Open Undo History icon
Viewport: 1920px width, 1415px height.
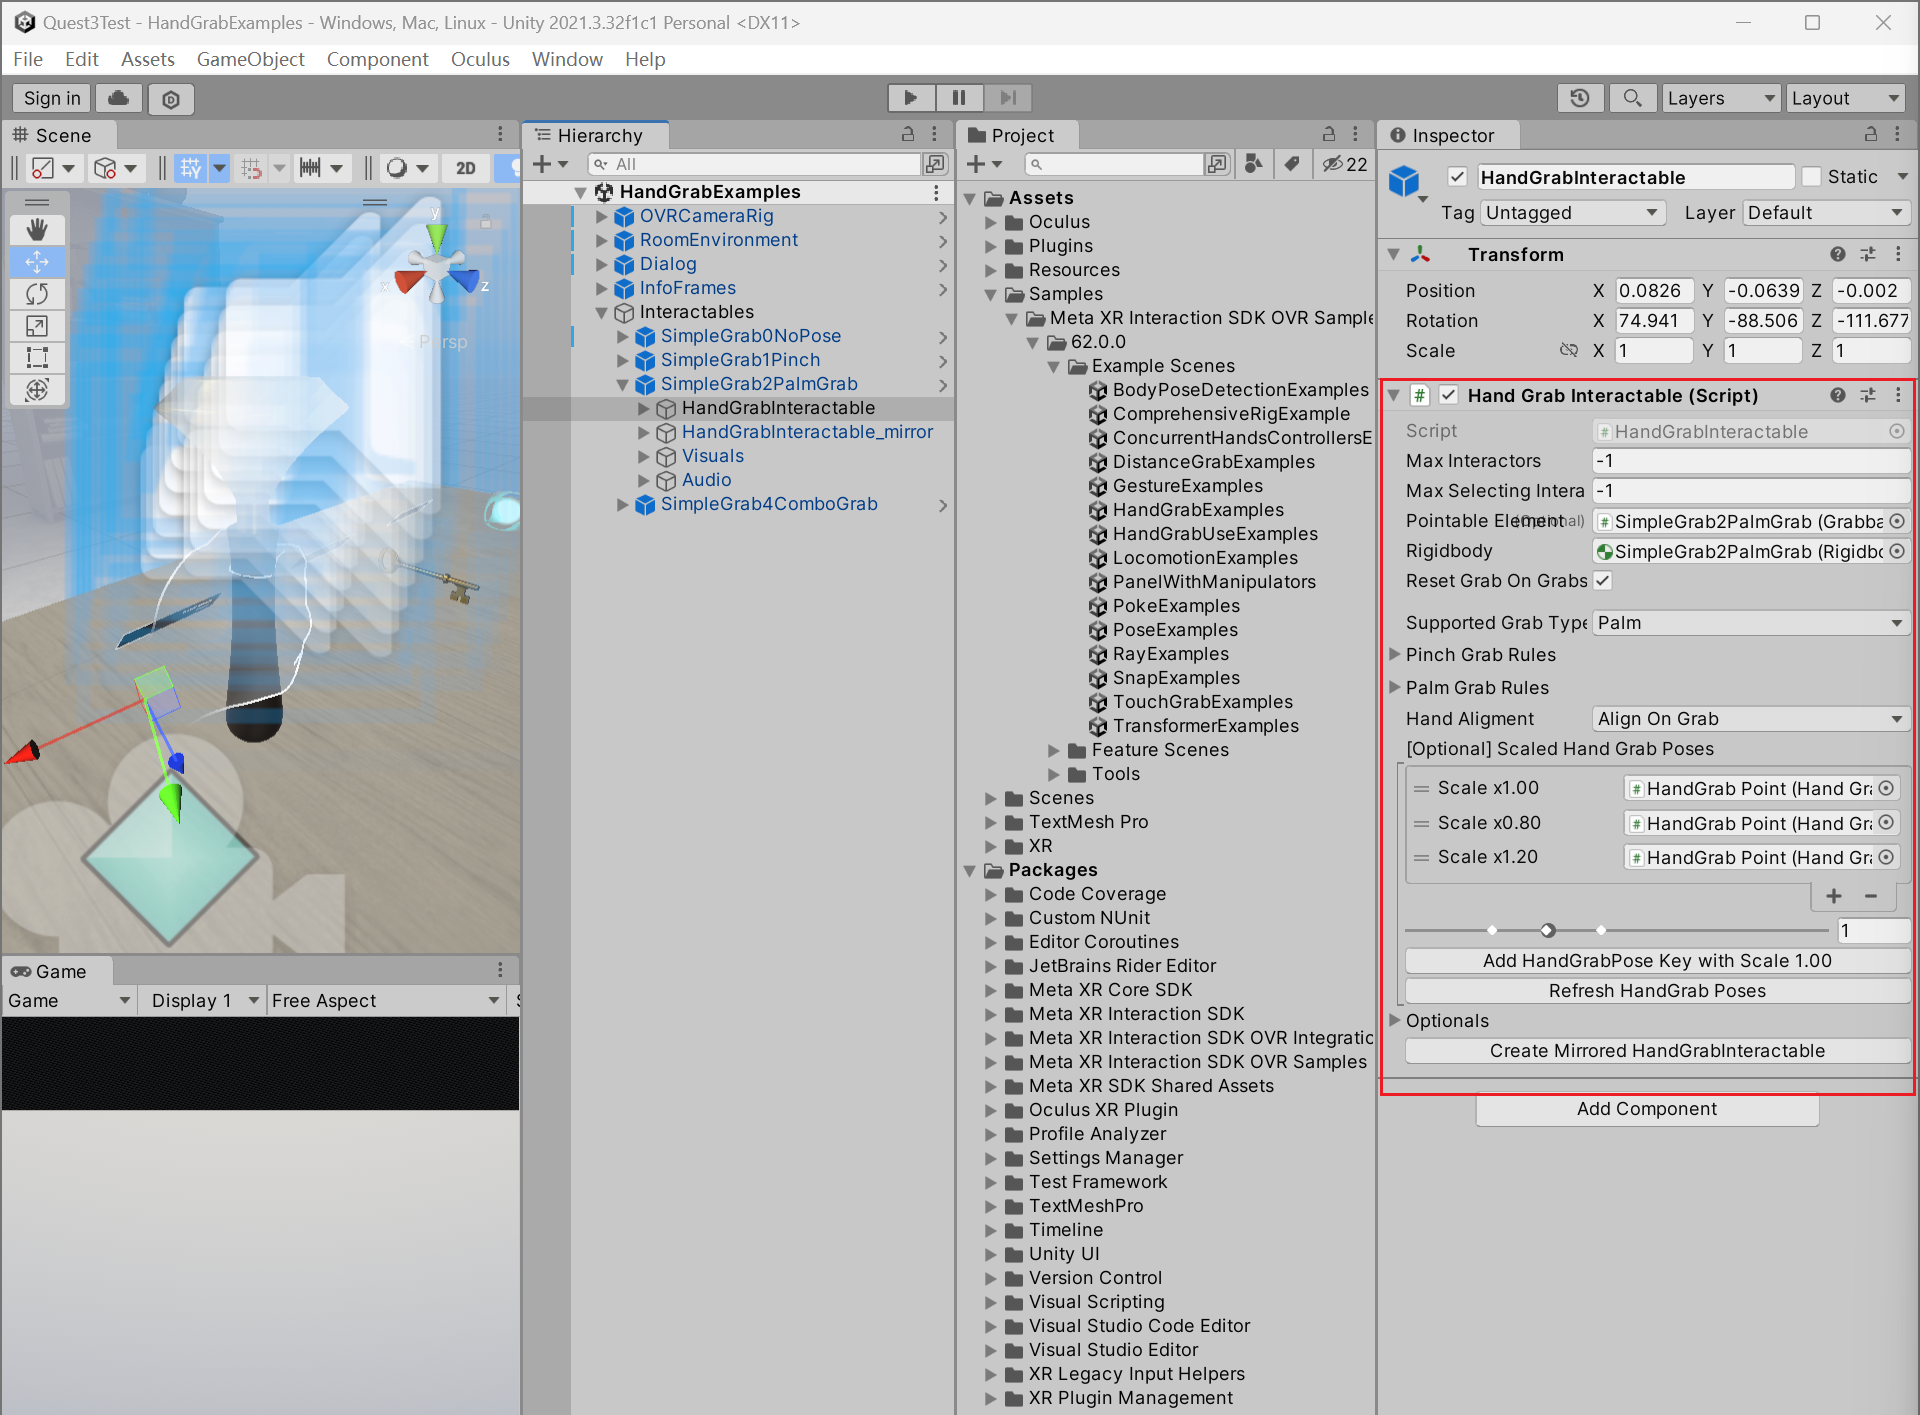(x=1580, y=98)
